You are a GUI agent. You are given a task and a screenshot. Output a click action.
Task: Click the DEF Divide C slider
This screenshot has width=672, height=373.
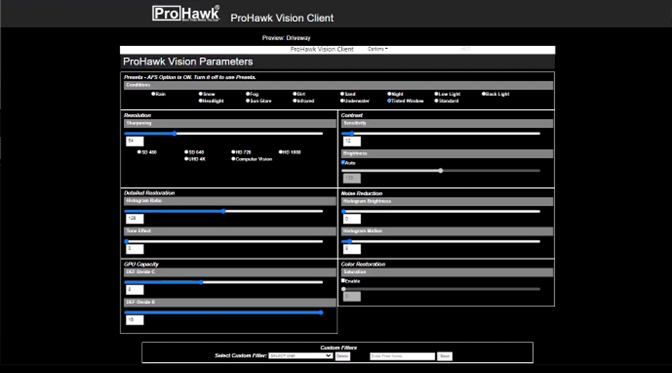click(224, 282)
